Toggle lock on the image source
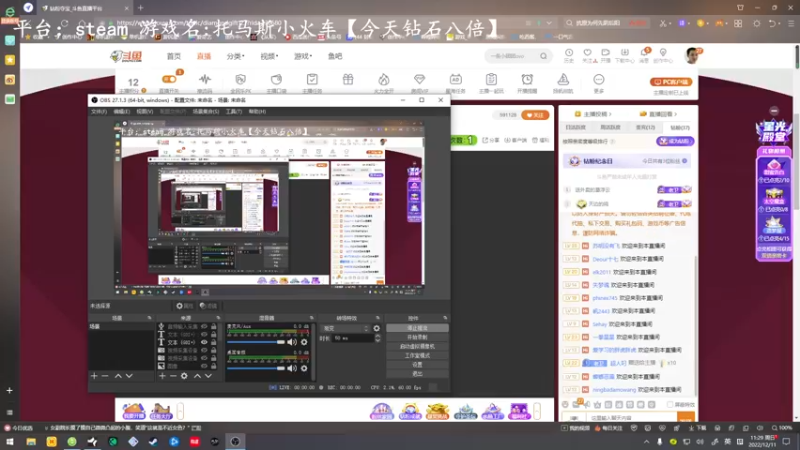The height and width of the screenshot is (450, 800). point(214,366)
